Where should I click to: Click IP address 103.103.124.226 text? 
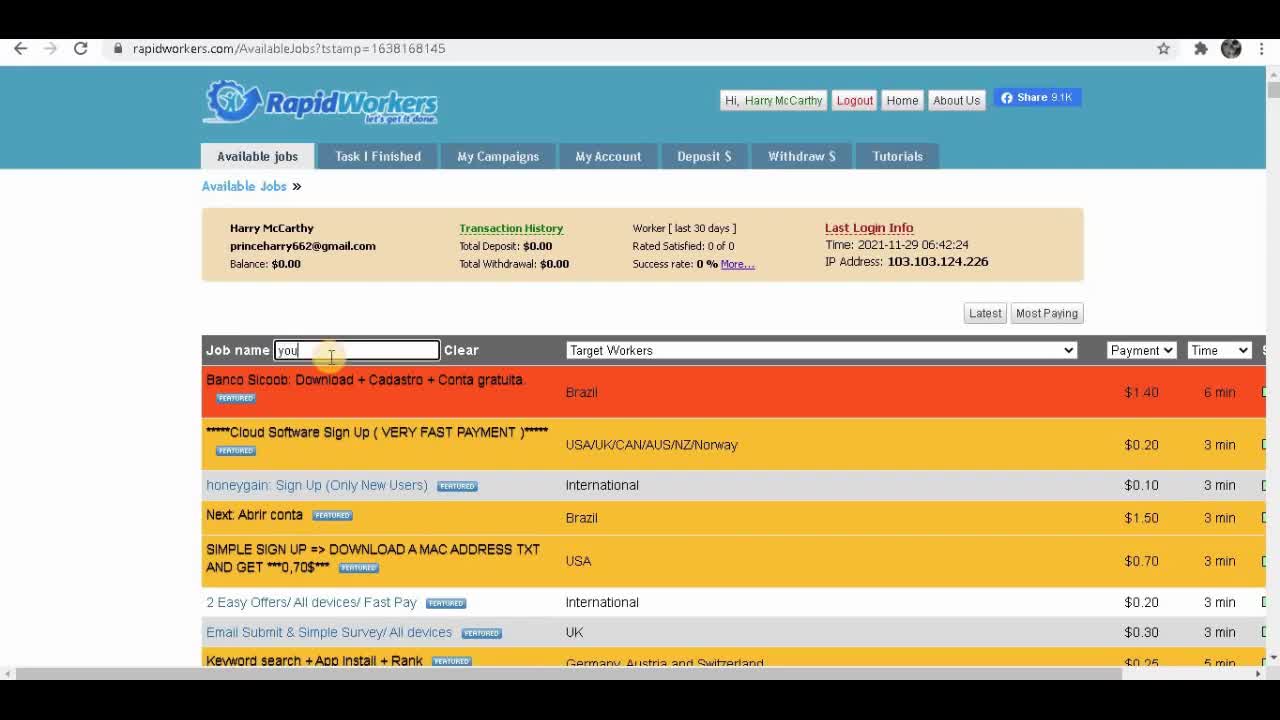point(937,262)
